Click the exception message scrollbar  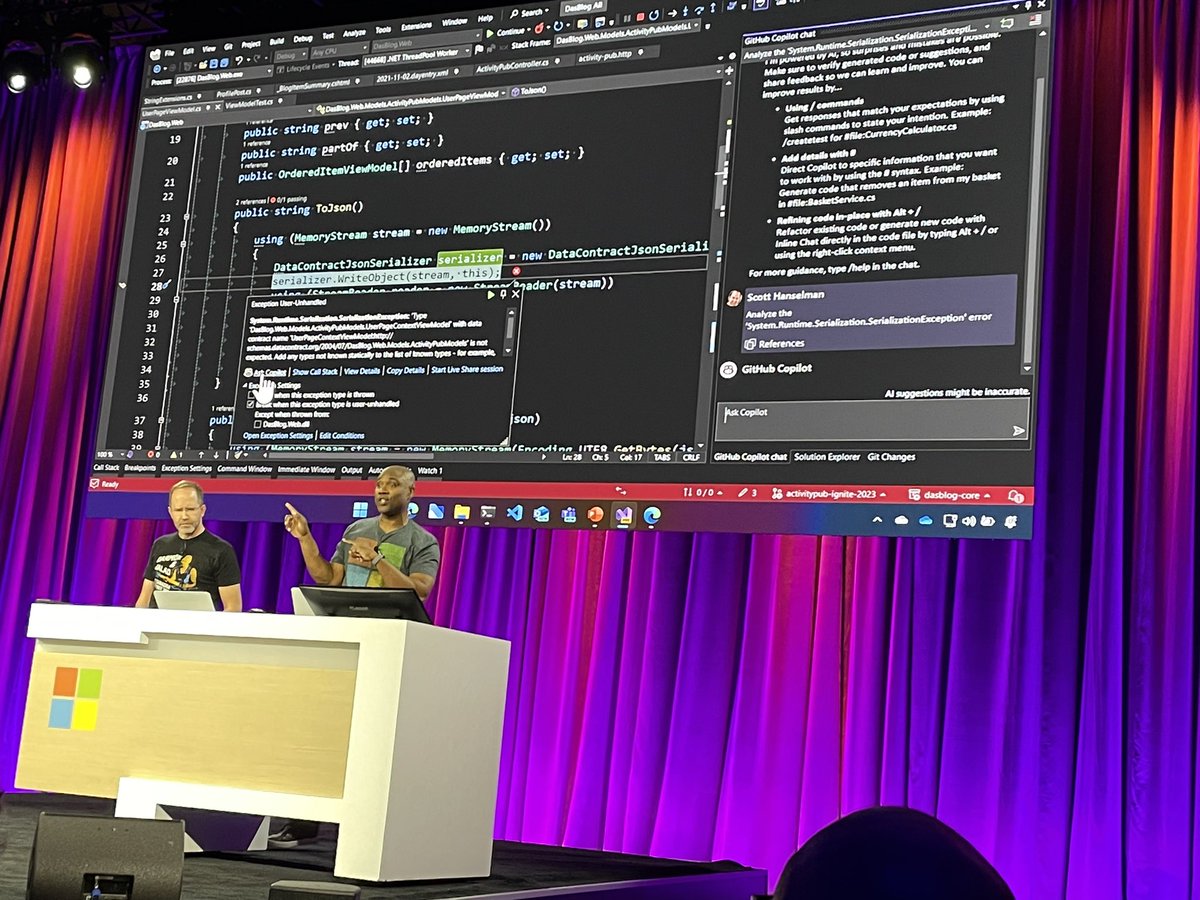point(510,331)
